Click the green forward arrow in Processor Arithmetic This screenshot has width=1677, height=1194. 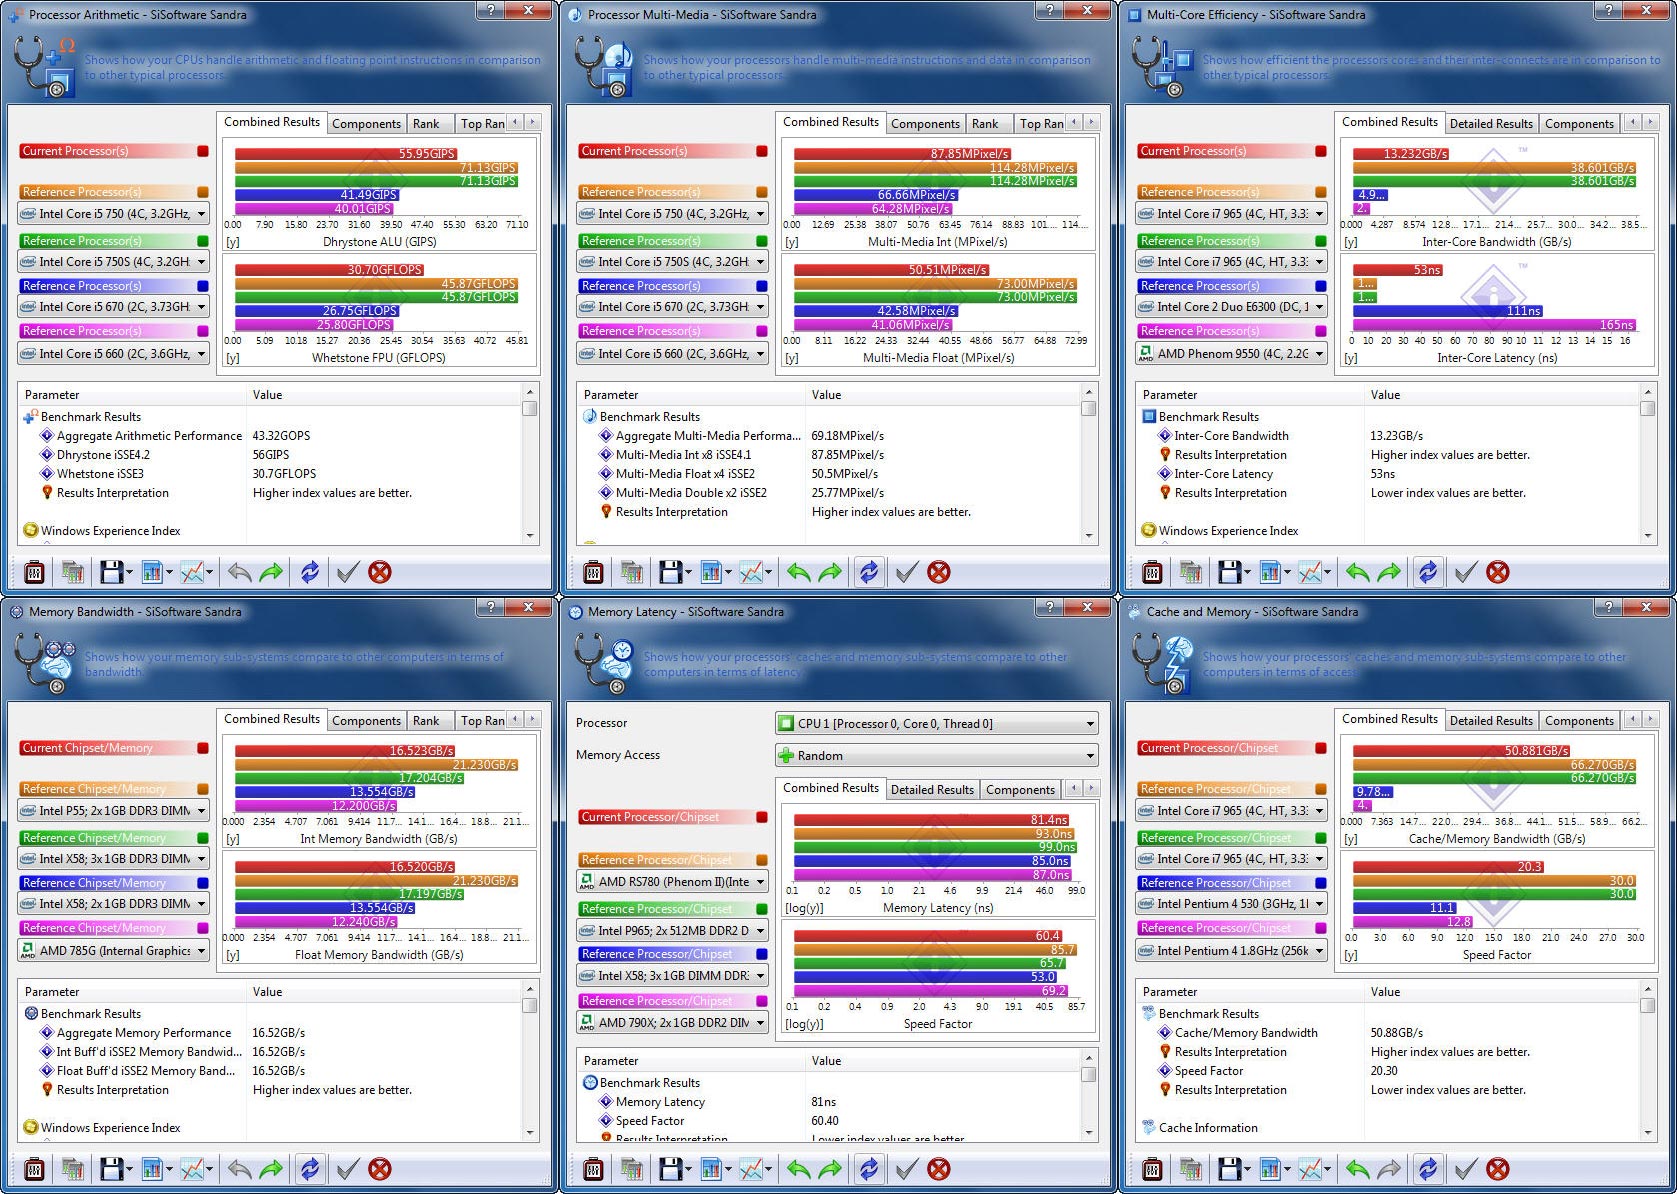[x=271, y=572]
